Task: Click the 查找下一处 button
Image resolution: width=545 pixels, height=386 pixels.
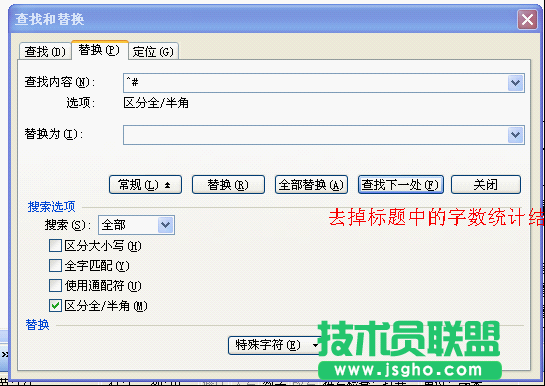Action: coord(401,184)
